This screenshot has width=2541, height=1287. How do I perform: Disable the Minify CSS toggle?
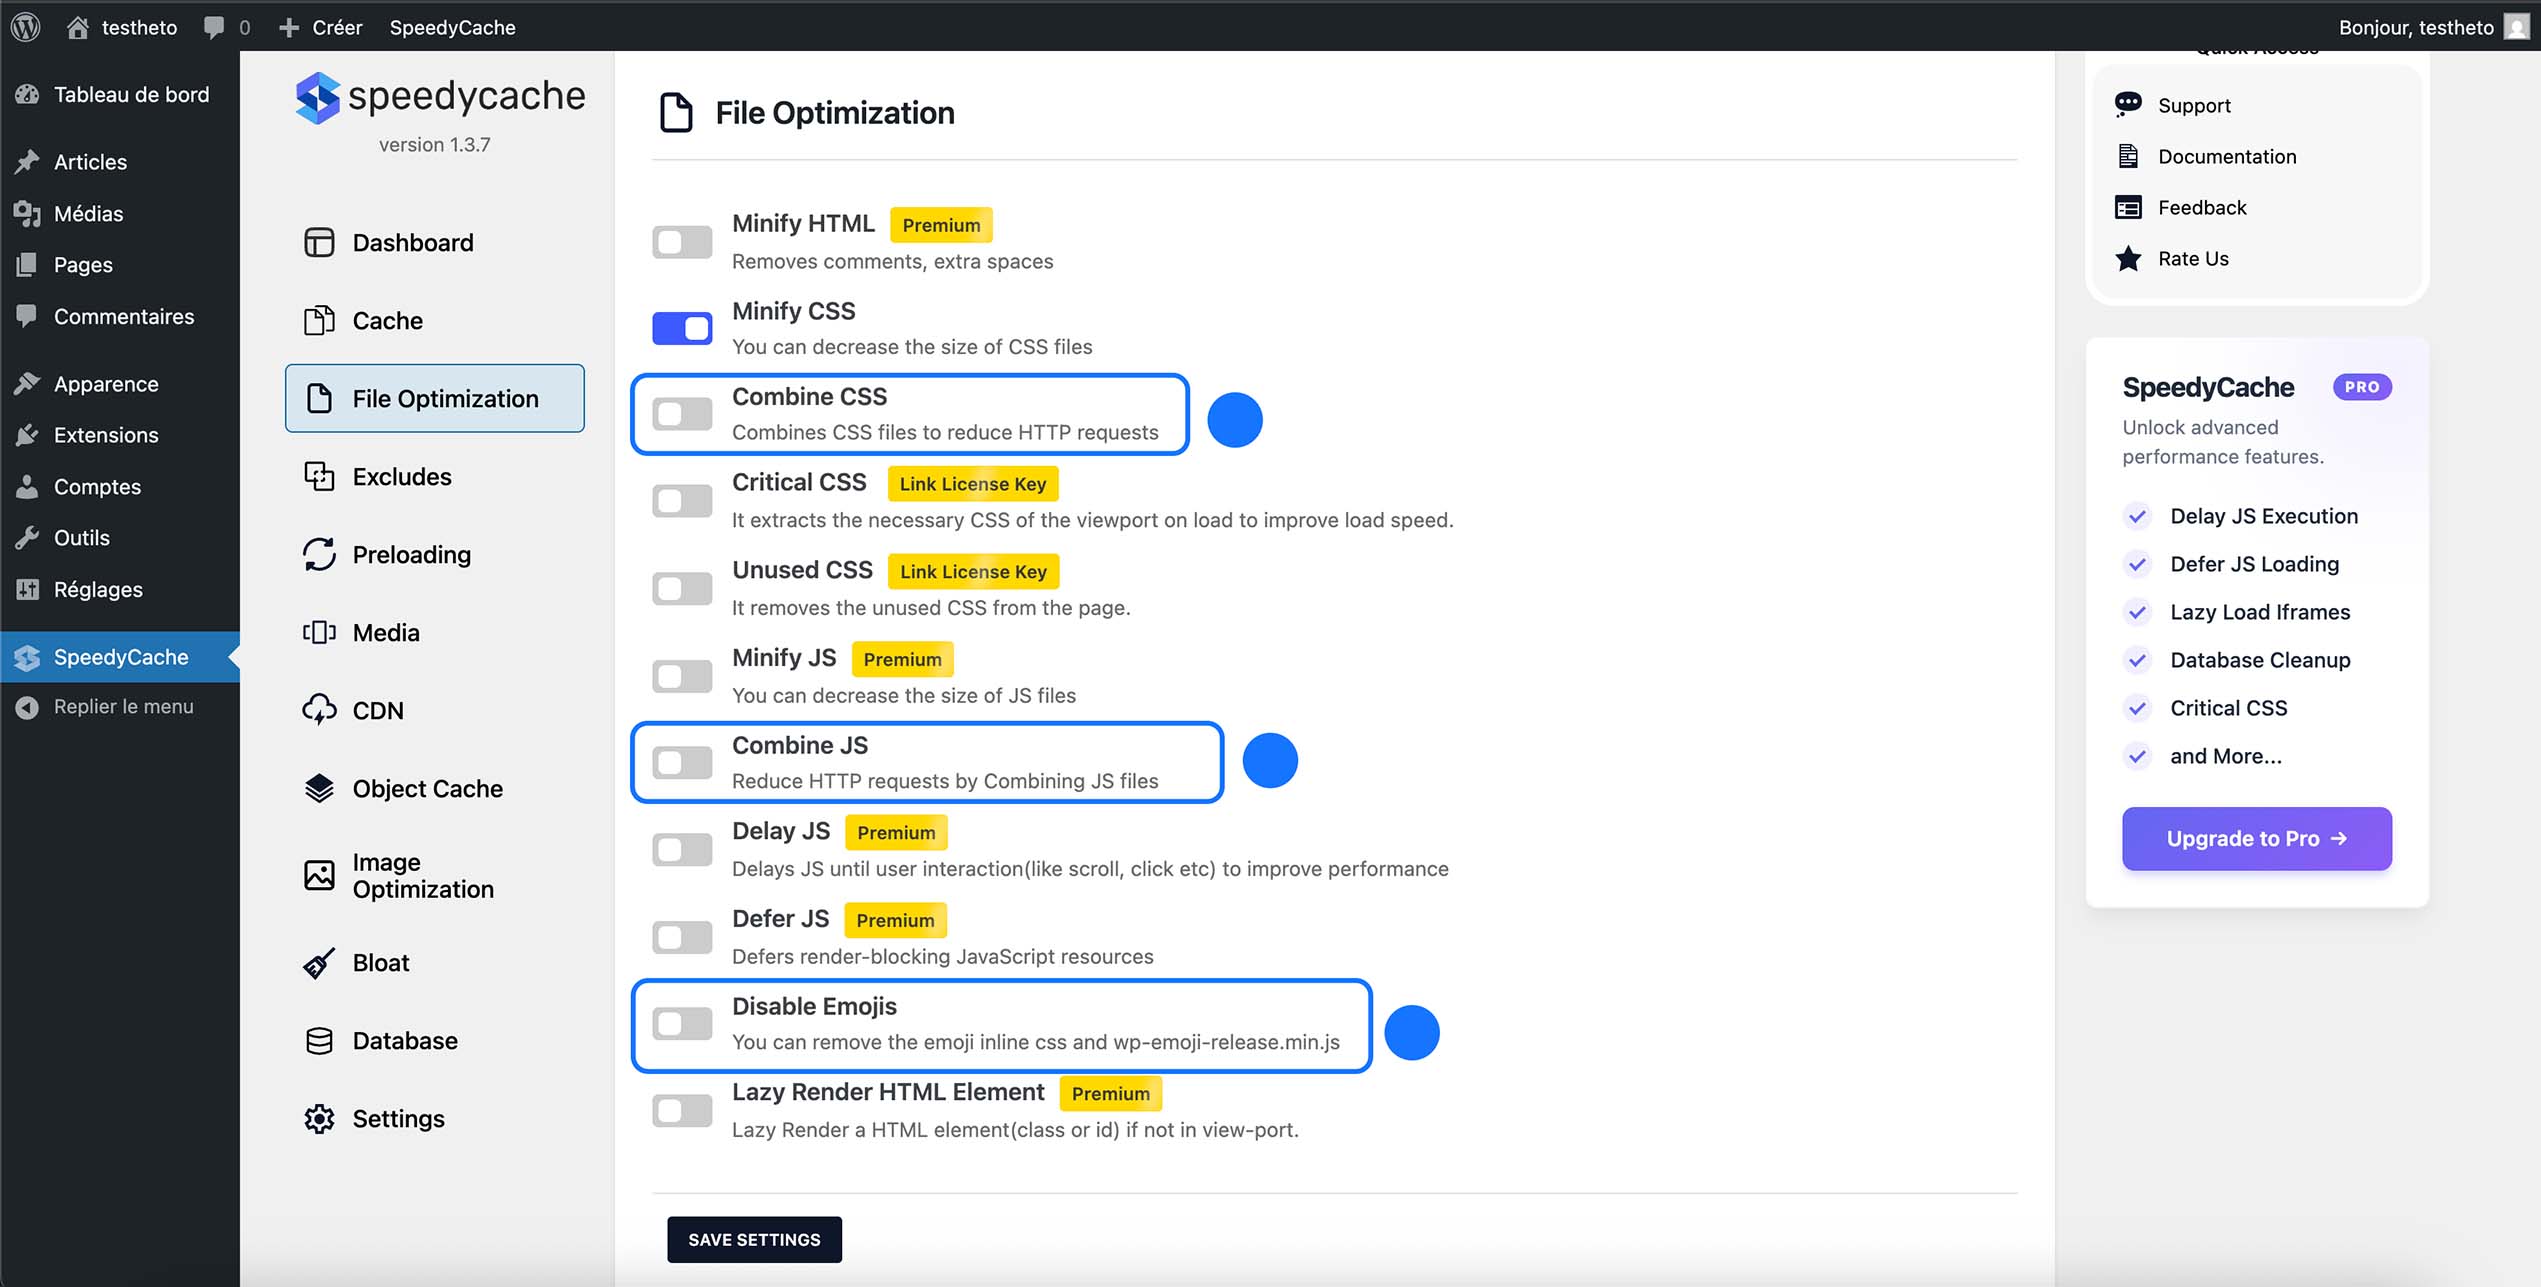681,327
